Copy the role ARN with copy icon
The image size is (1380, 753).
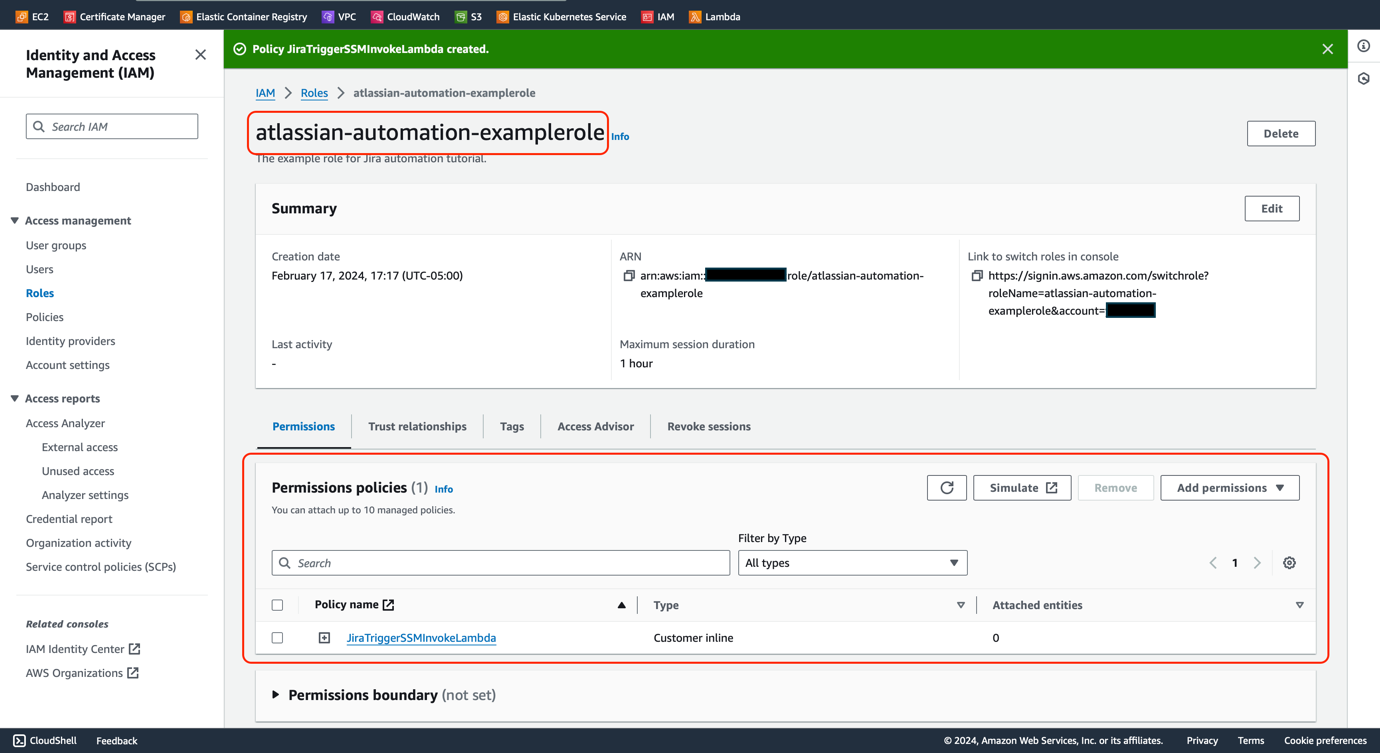(x=629, y=276)
